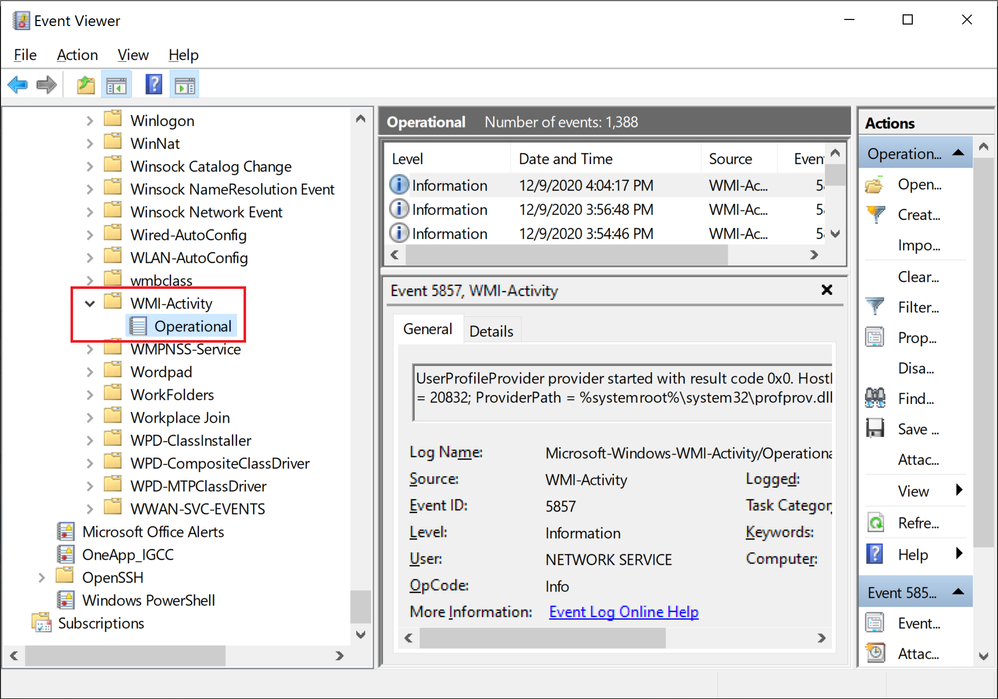Viewport: 998px width, 699px height.
Task: Click the console tree vertical scrollbar thumb
Action: (x=360, y=606)
